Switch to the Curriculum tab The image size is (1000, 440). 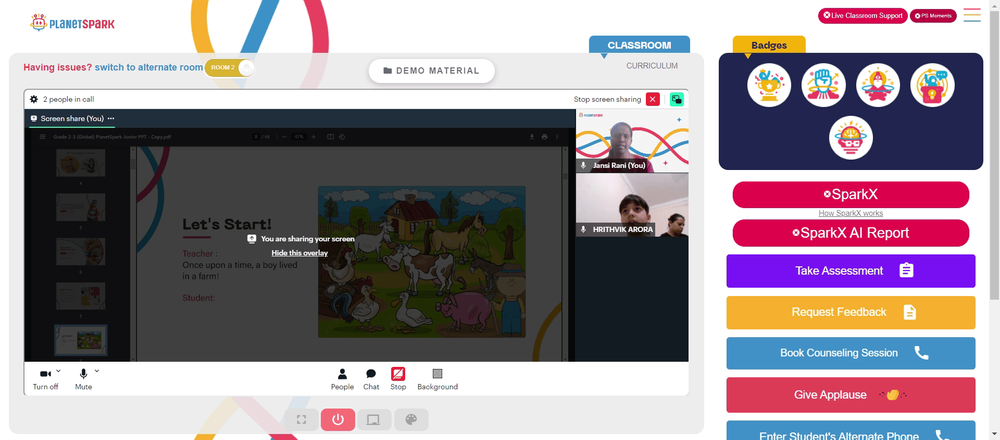click(x=652, y=66)
